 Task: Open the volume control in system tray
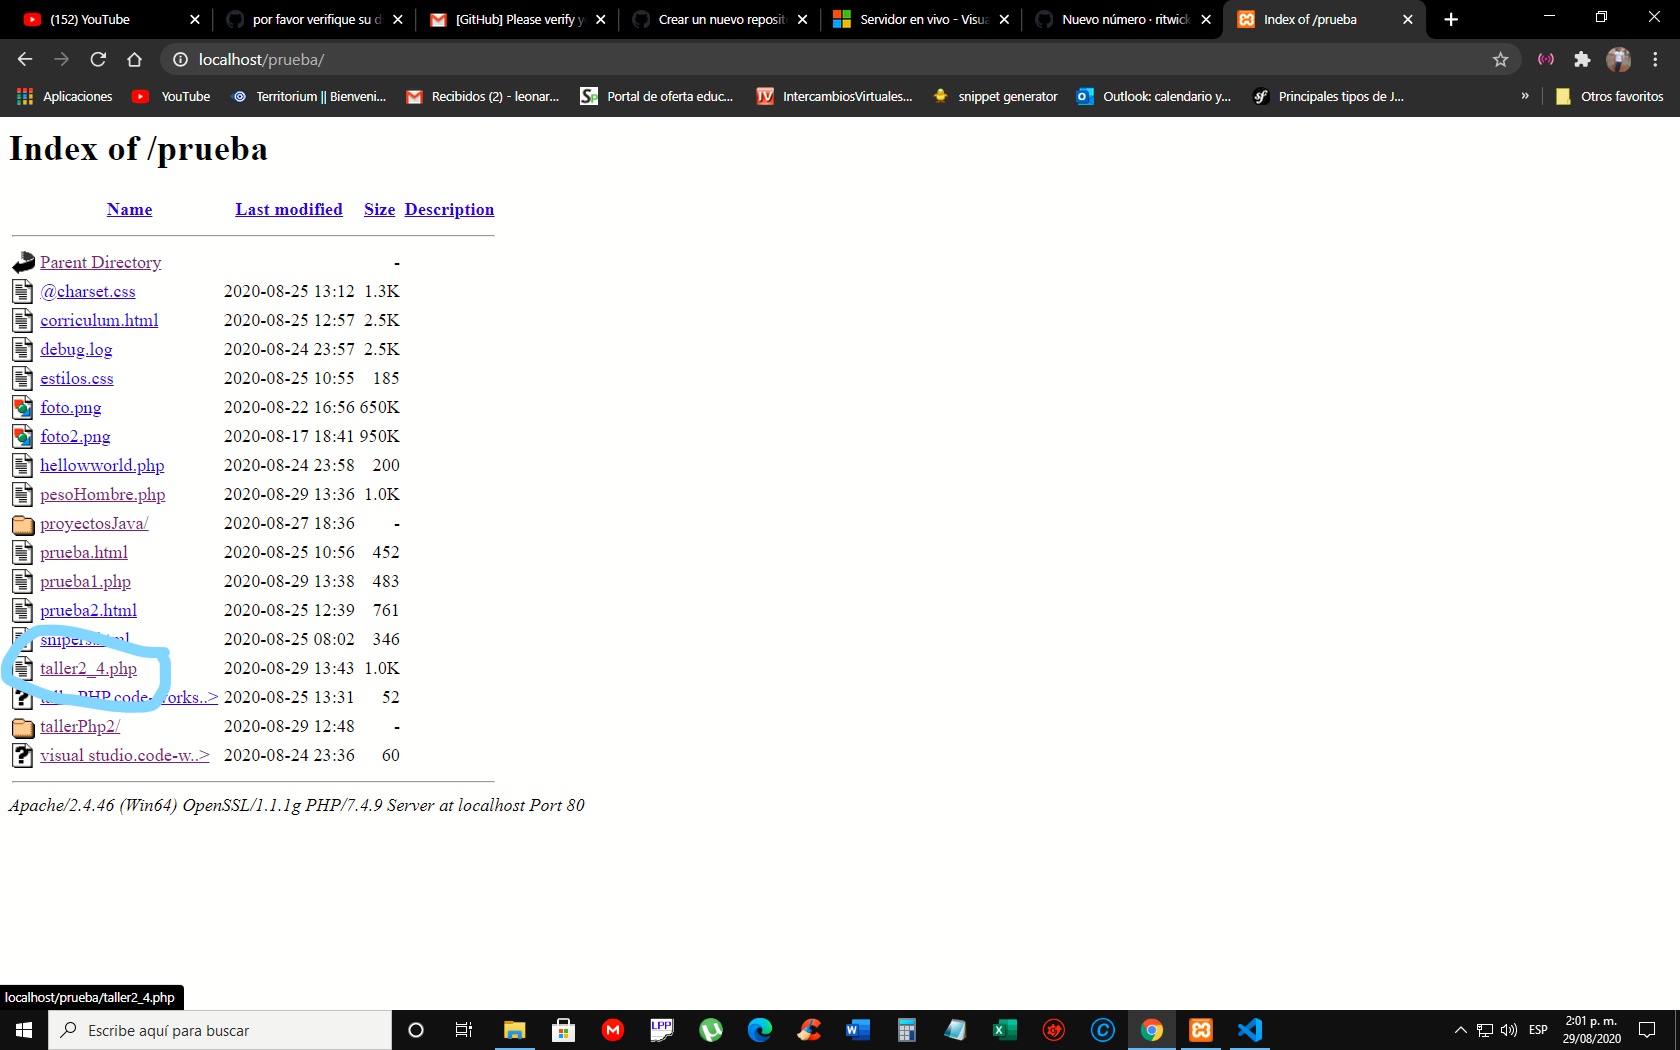coord(1509,1030)
